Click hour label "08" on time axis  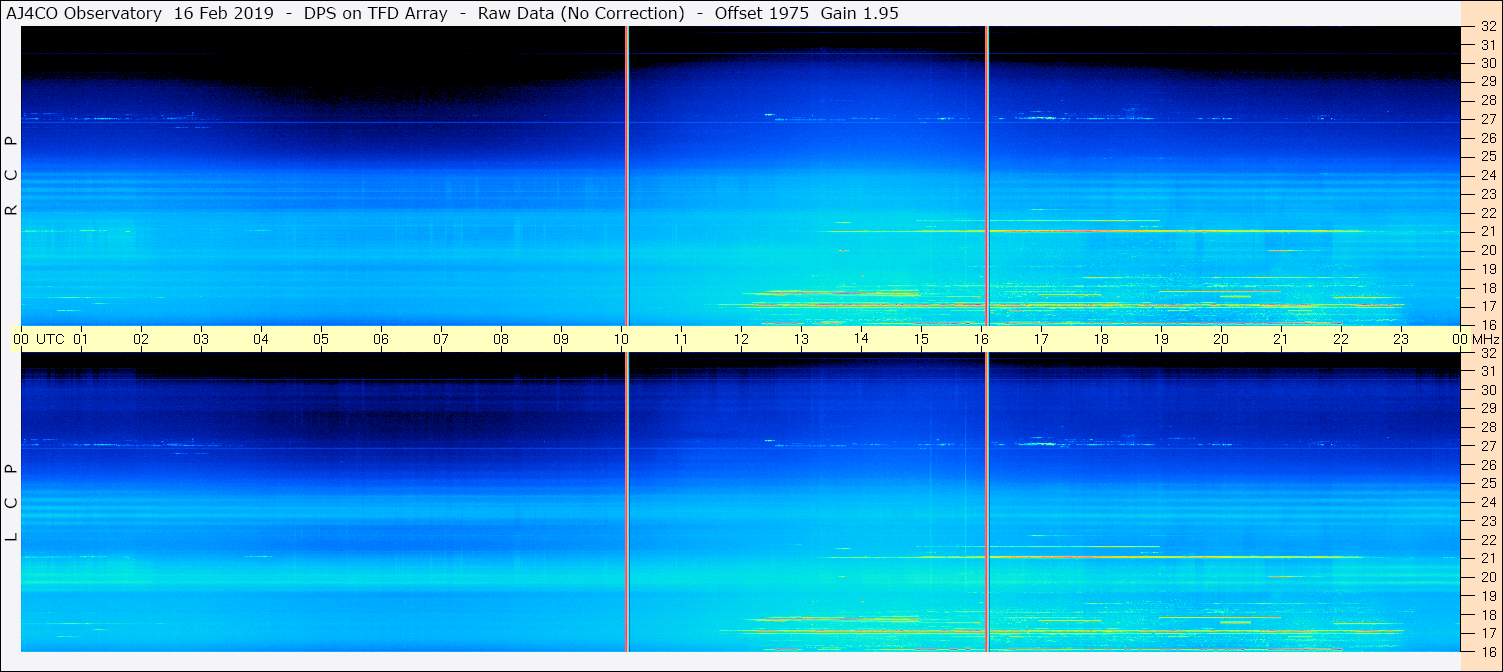coord(501,339)
